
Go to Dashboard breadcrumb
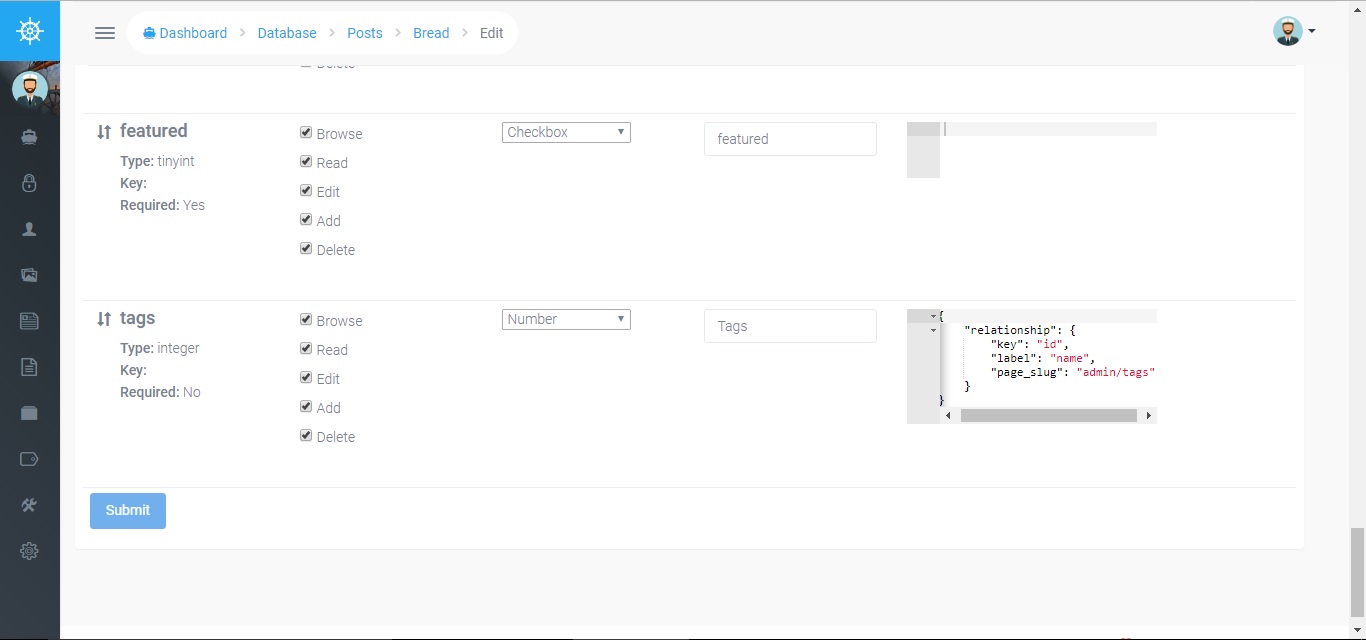pyautogui.click(x=185, y=33)
